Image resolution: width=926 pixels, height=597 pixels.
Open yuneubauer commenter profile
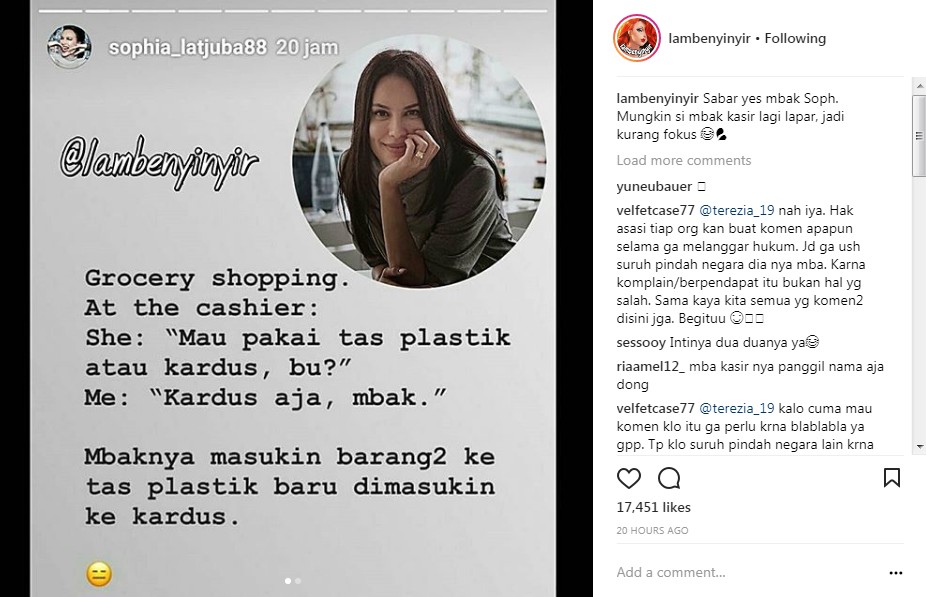(654, 187)
